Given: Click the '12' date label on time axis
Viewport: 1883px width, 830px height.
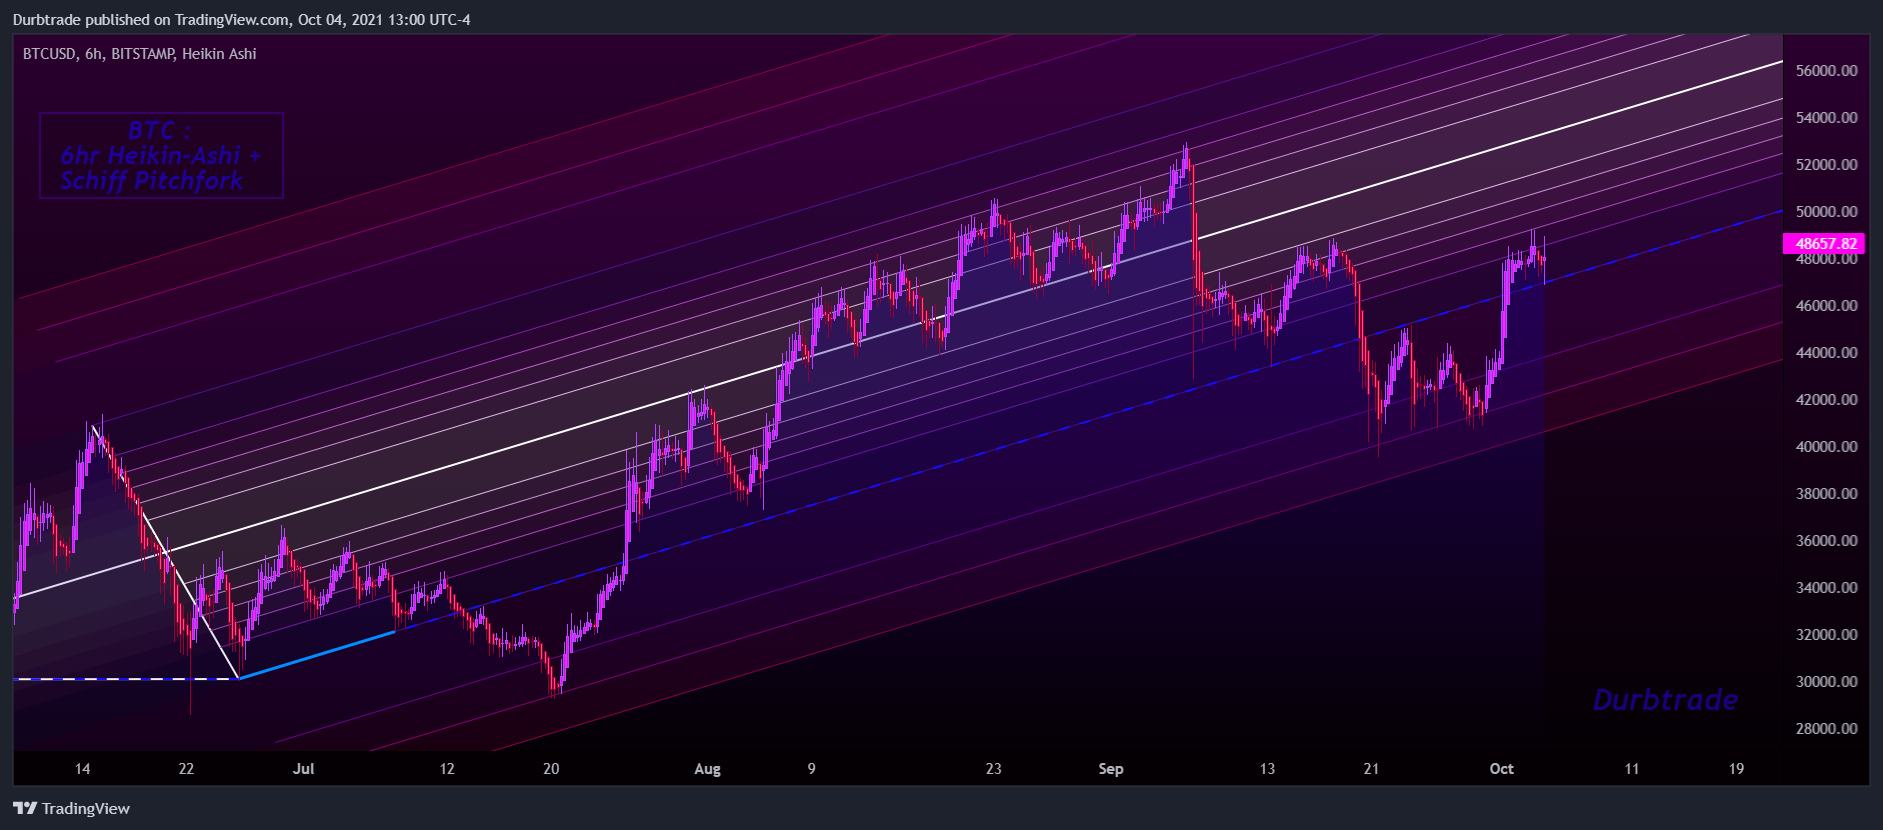Looking at the screenshot, I should click(447, 769).
